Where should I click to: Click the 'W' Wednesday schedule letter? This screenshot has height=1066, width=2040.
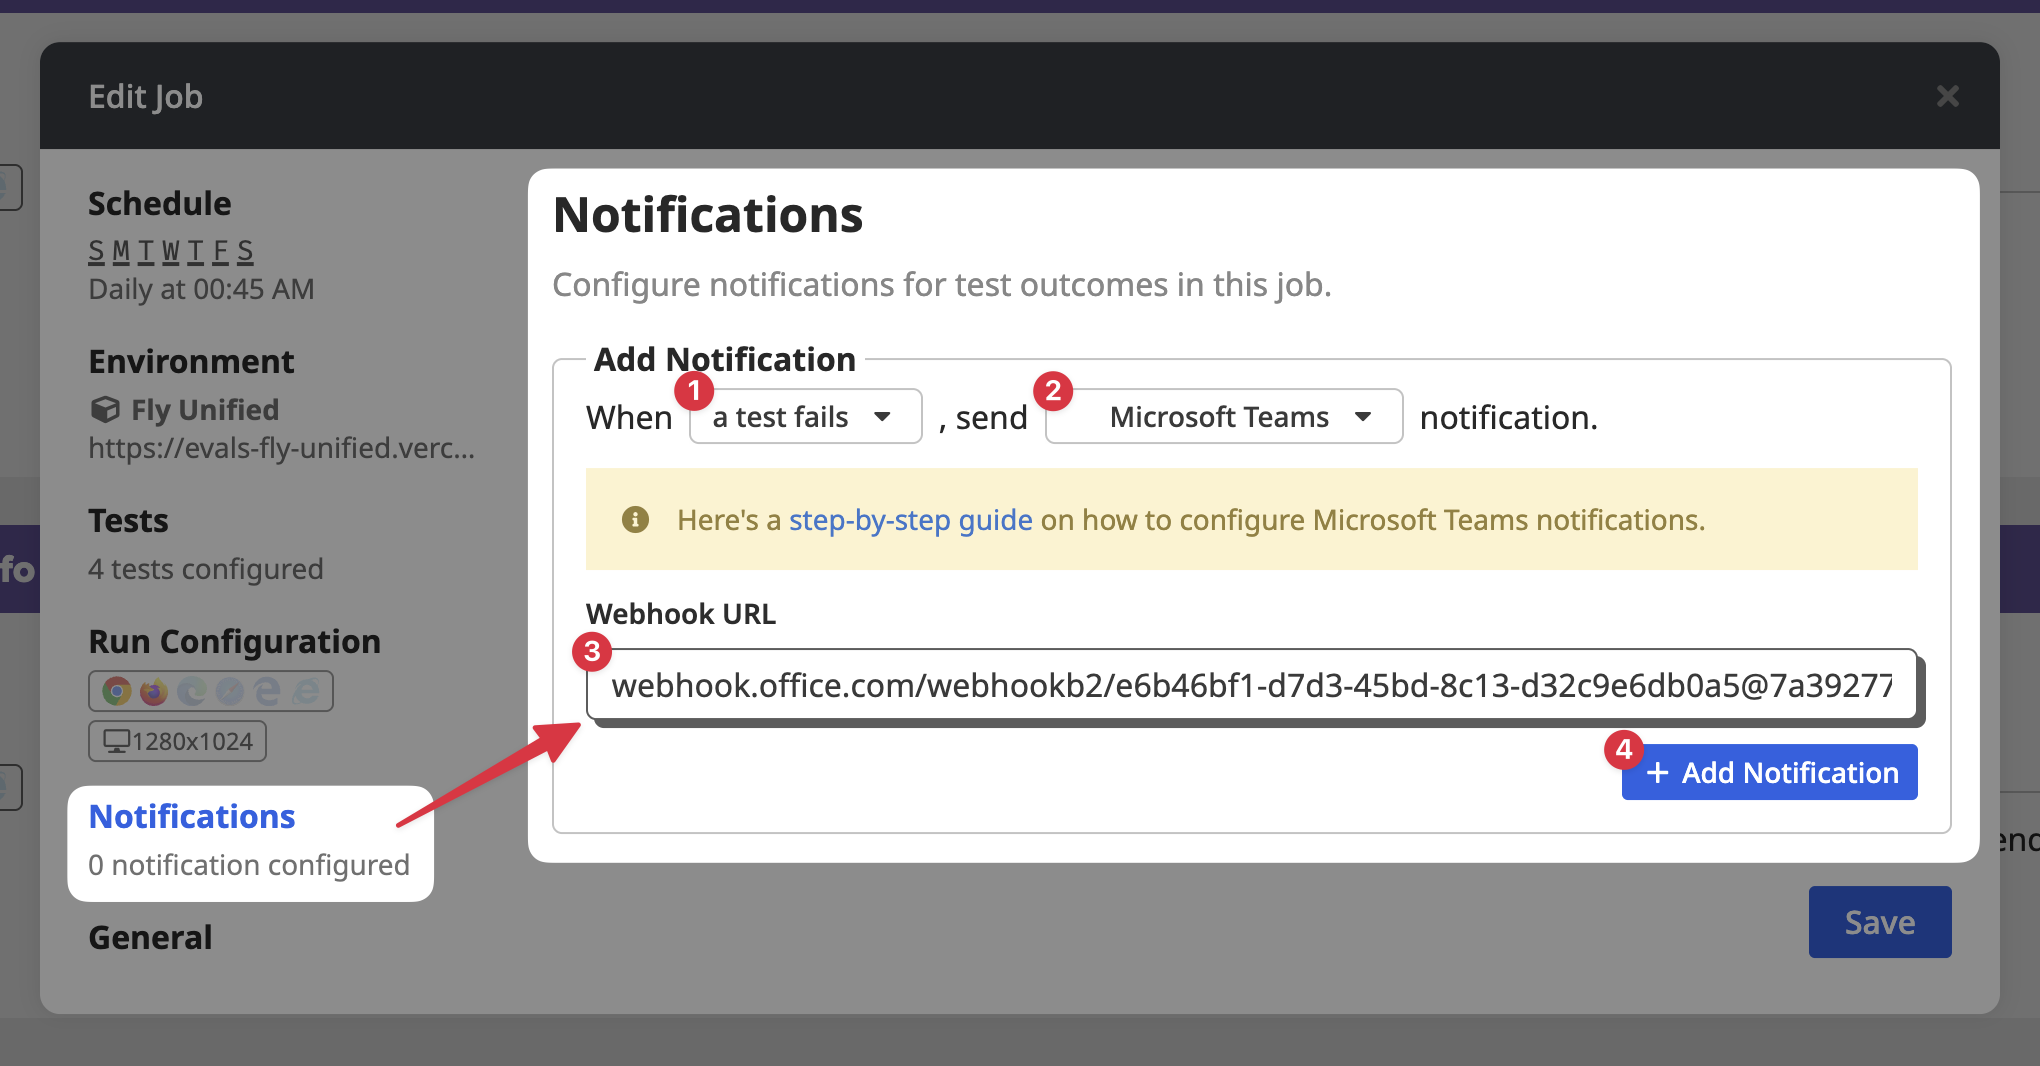(x=171, y=251)
